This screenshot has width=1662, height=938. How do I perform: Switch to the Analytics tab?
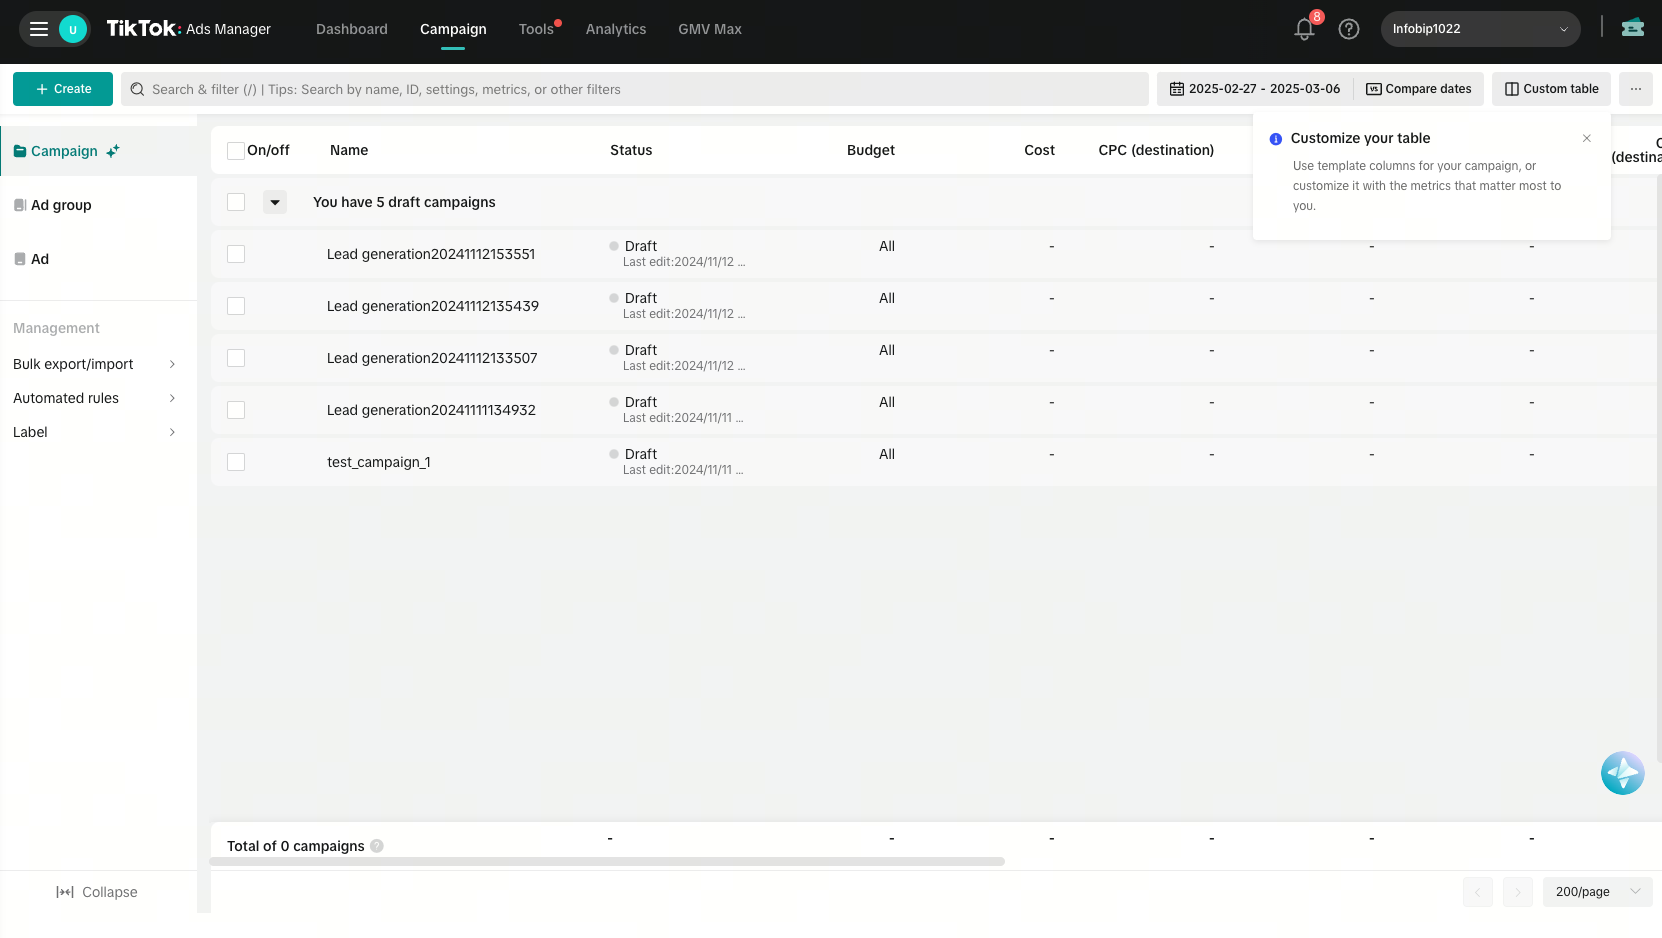click(616, 29)
